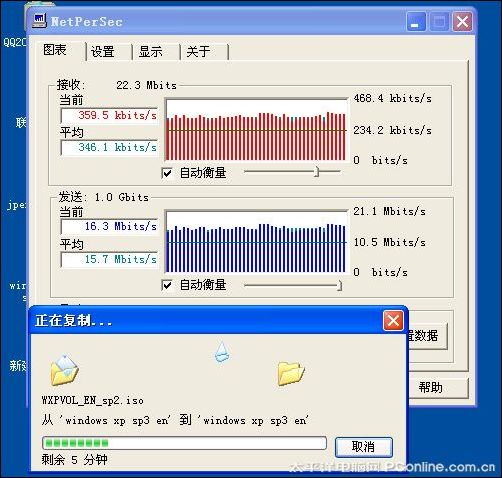The height and width of the screenshot is (478, 502).
Task: Click the disabled maximize button of NetPerSec
Action: click(x=439, y=22)
